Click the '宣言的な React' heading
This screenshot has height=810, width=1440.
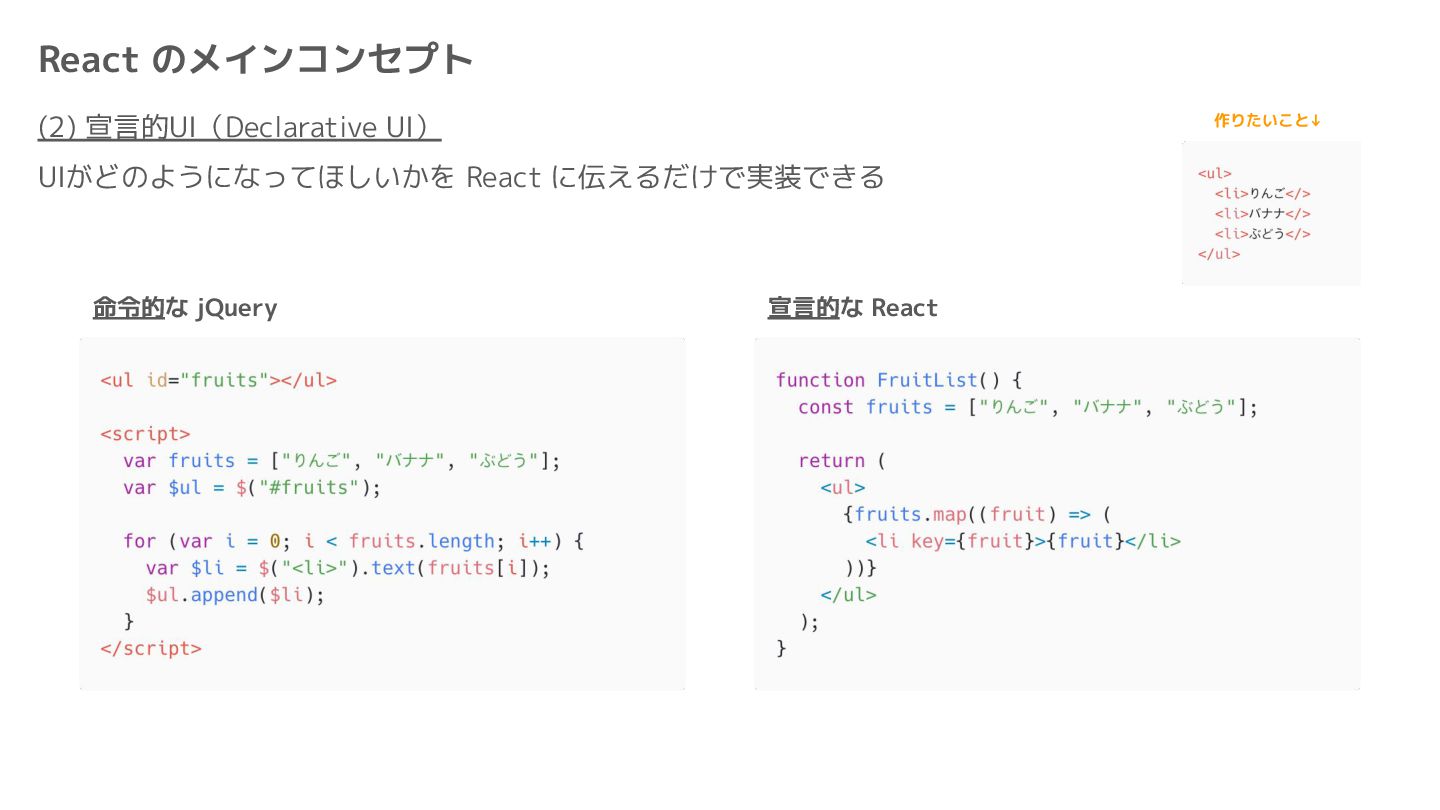[853, 308]
